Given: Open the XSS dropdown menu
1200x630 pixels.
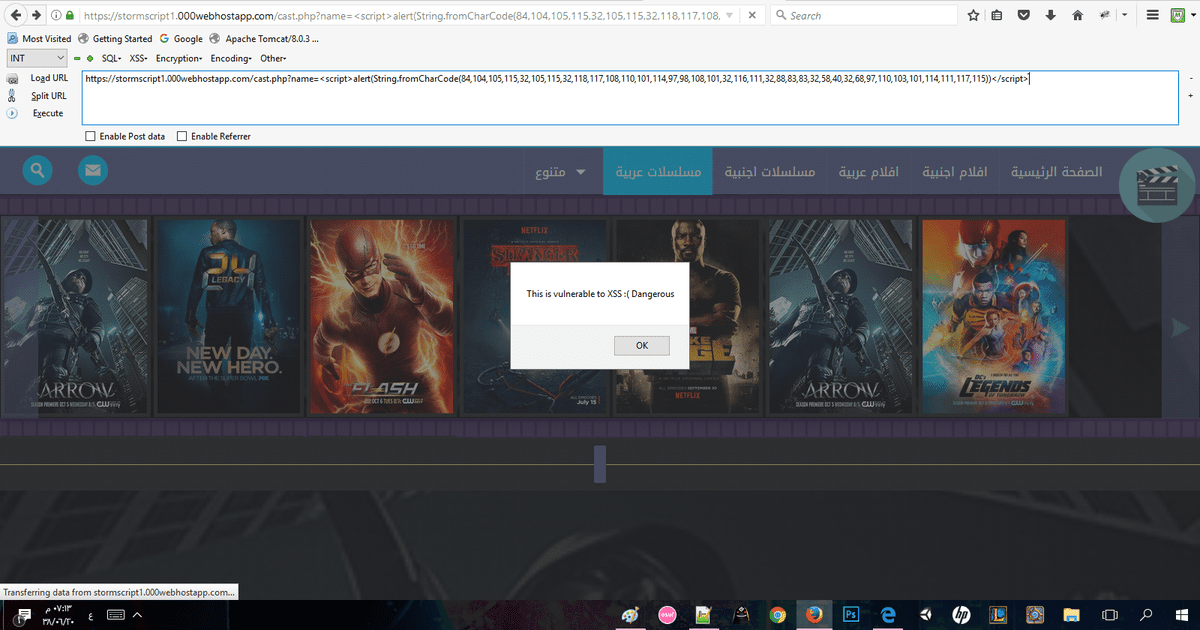Looking at the screenshot, I should tap(137, 58).
